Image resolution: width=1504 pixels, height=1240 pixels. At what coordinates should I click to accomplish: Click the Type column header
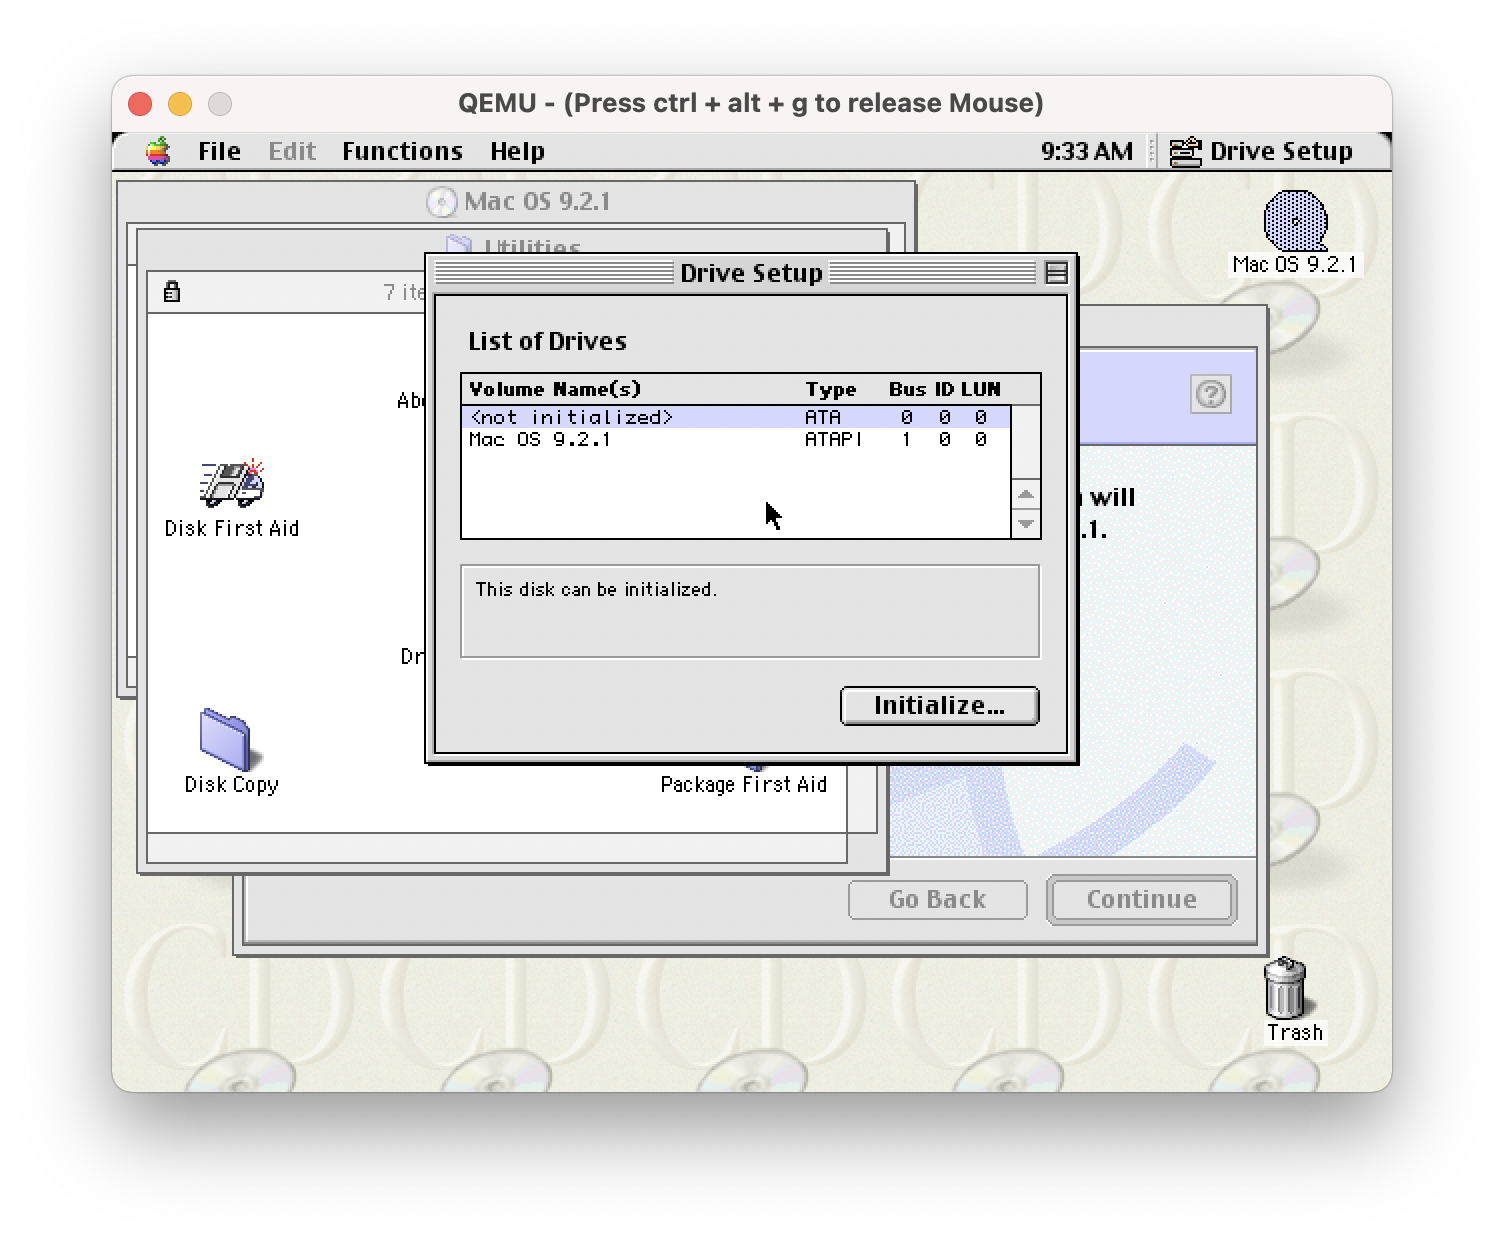pos(831,389)
